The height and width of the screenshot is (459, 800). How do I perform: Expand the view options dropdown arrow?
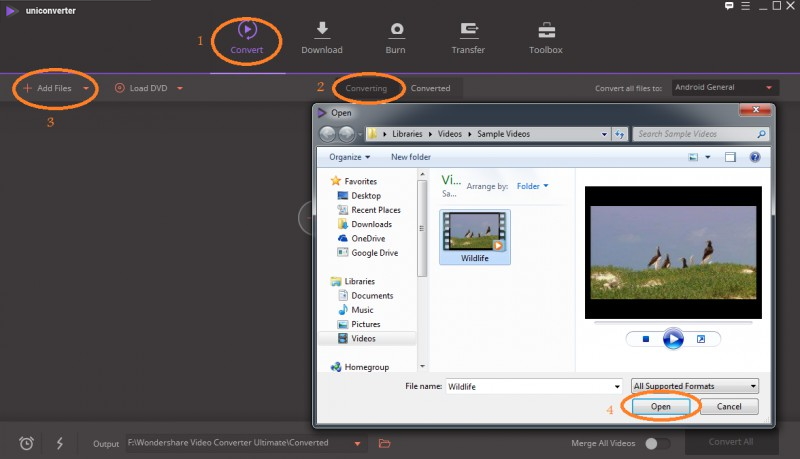click(x=708, y=157)
